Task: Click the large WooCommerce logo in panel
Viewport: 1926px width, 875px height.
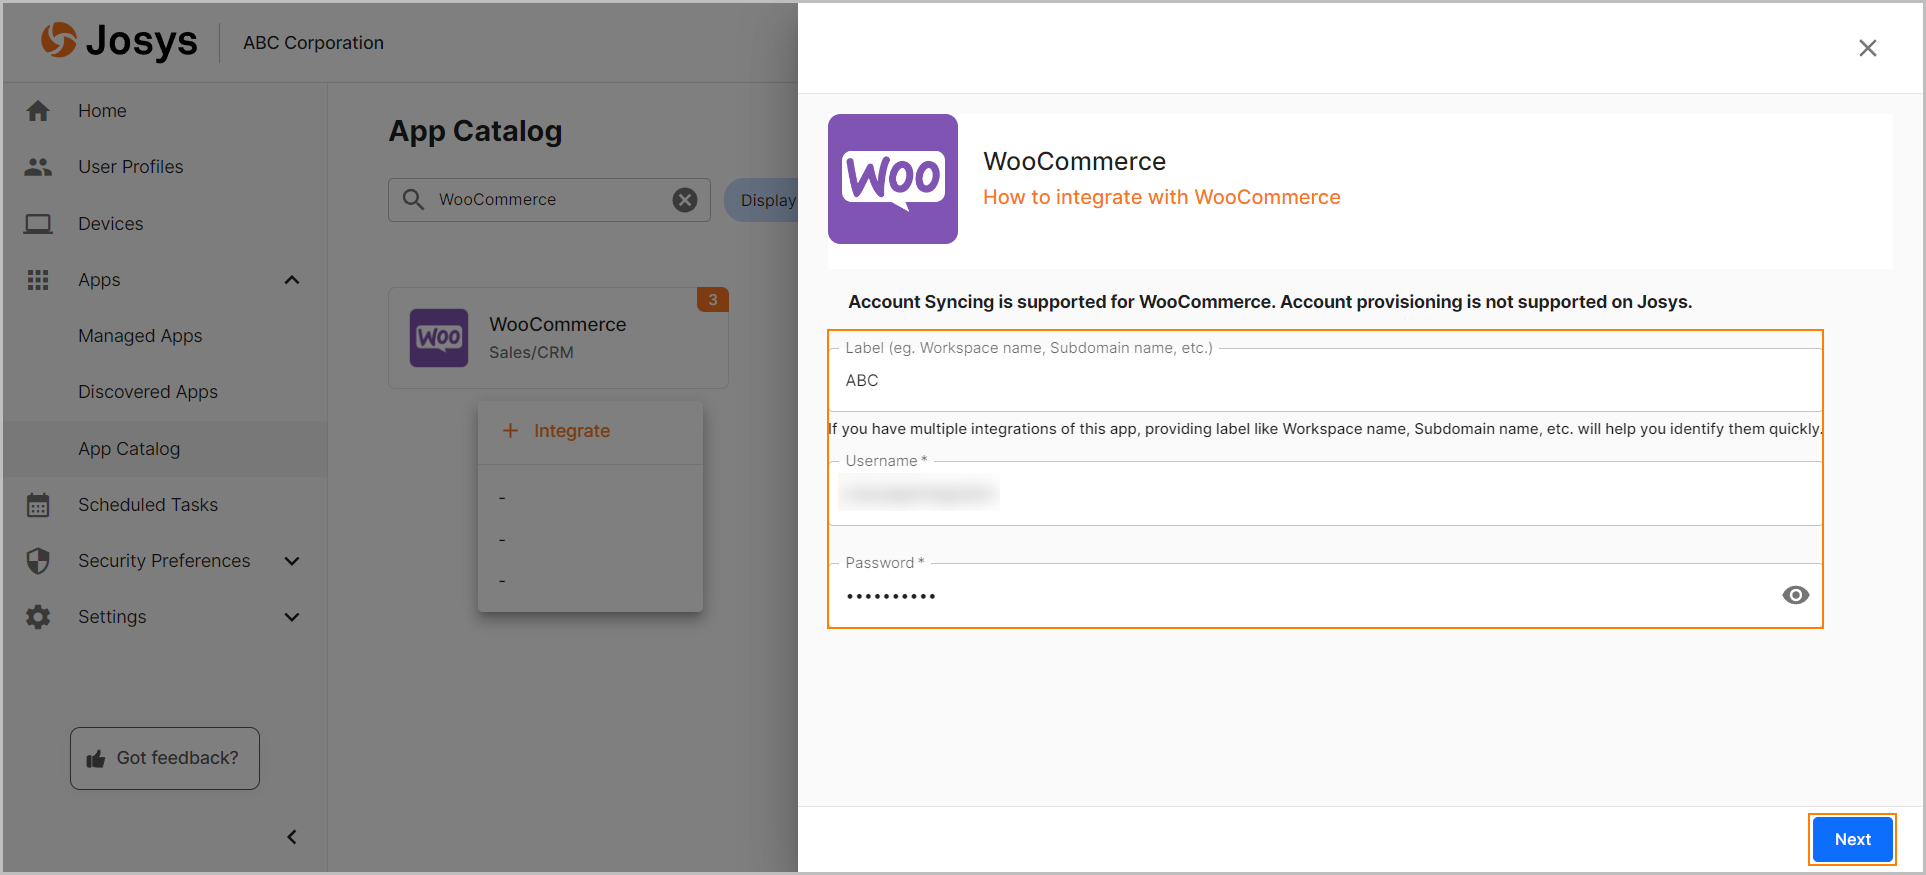Action: [x=893, y=179]
